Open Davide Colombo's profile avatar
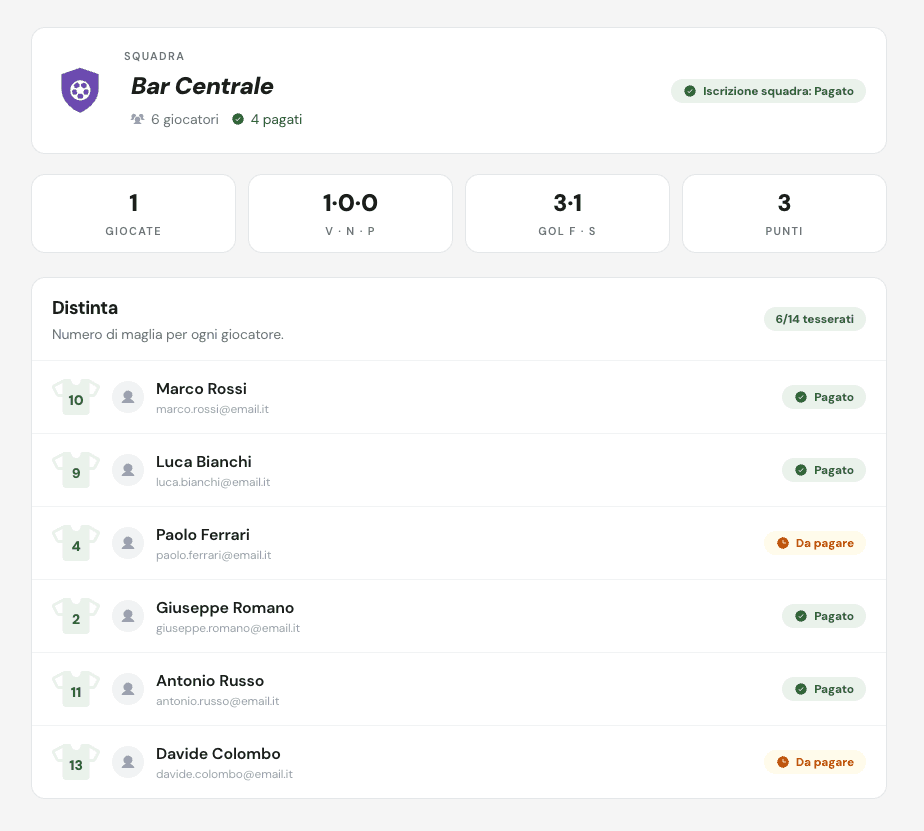This screenshot has width=924, height=831. 128,762
